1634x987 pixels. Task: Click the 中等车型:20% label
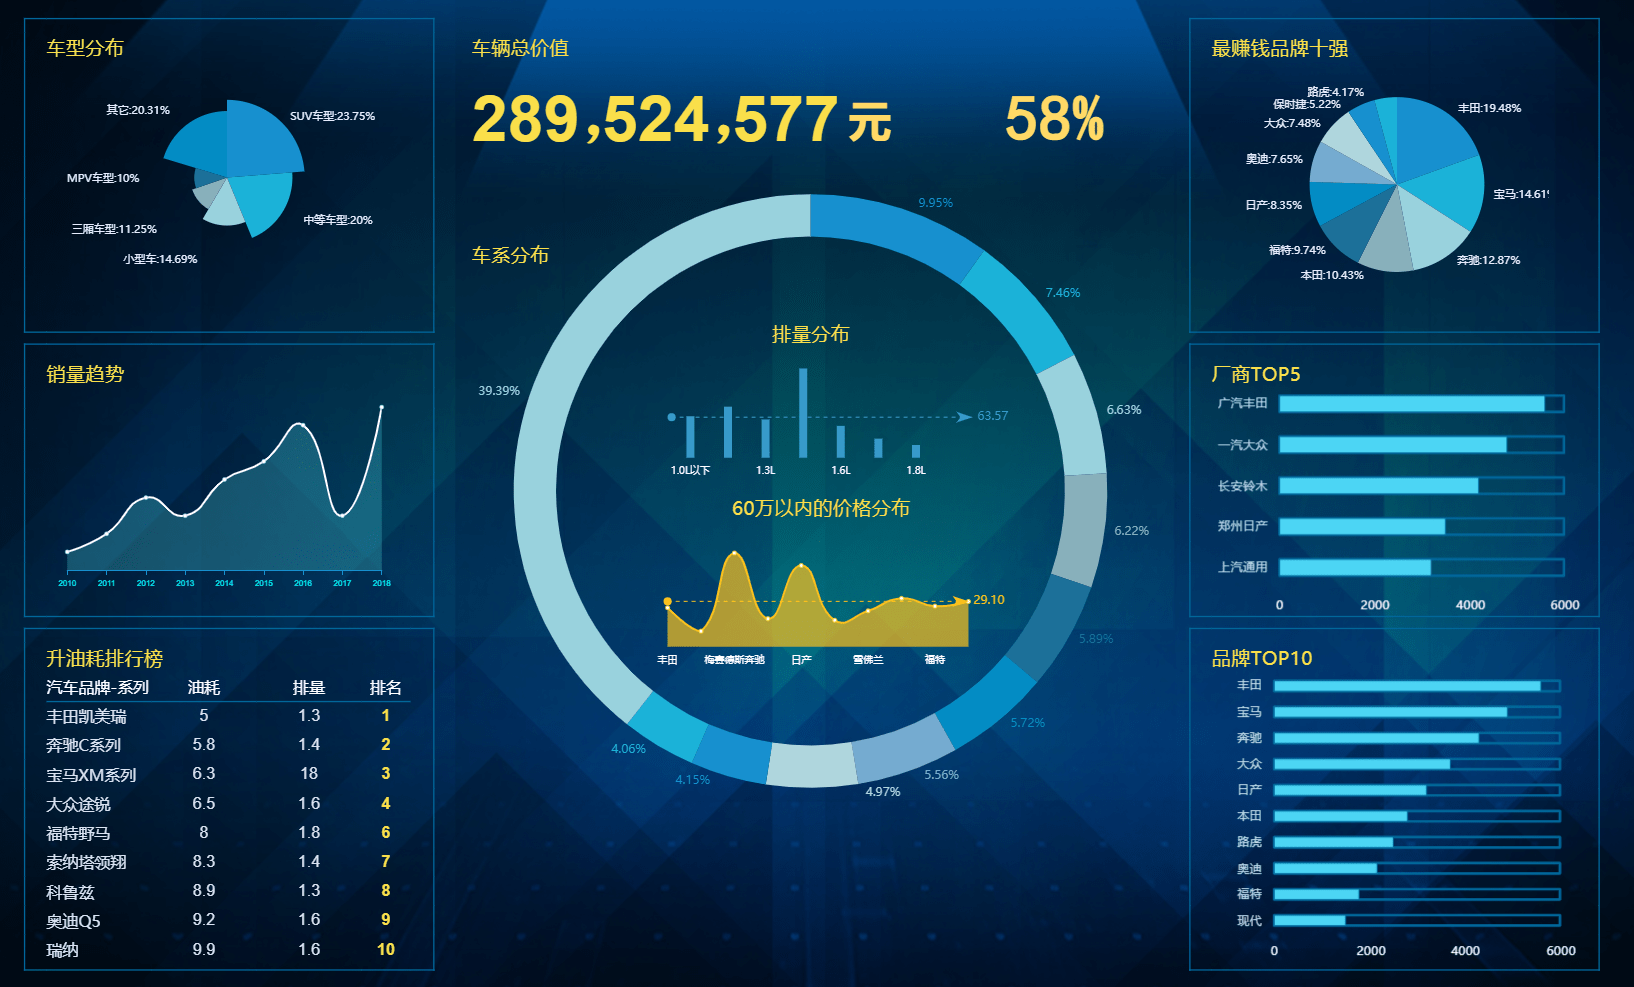[338, 220]
